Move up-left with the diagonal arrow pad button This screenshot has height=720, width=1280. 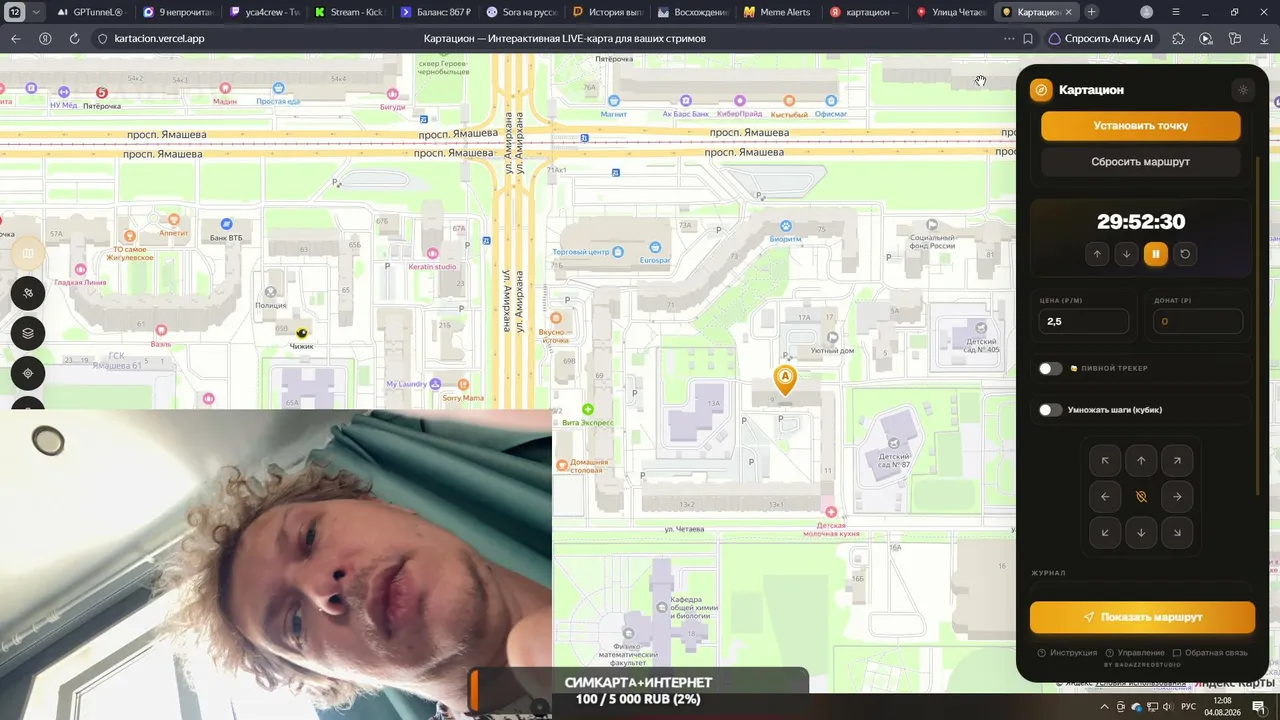pos(1105,461)
